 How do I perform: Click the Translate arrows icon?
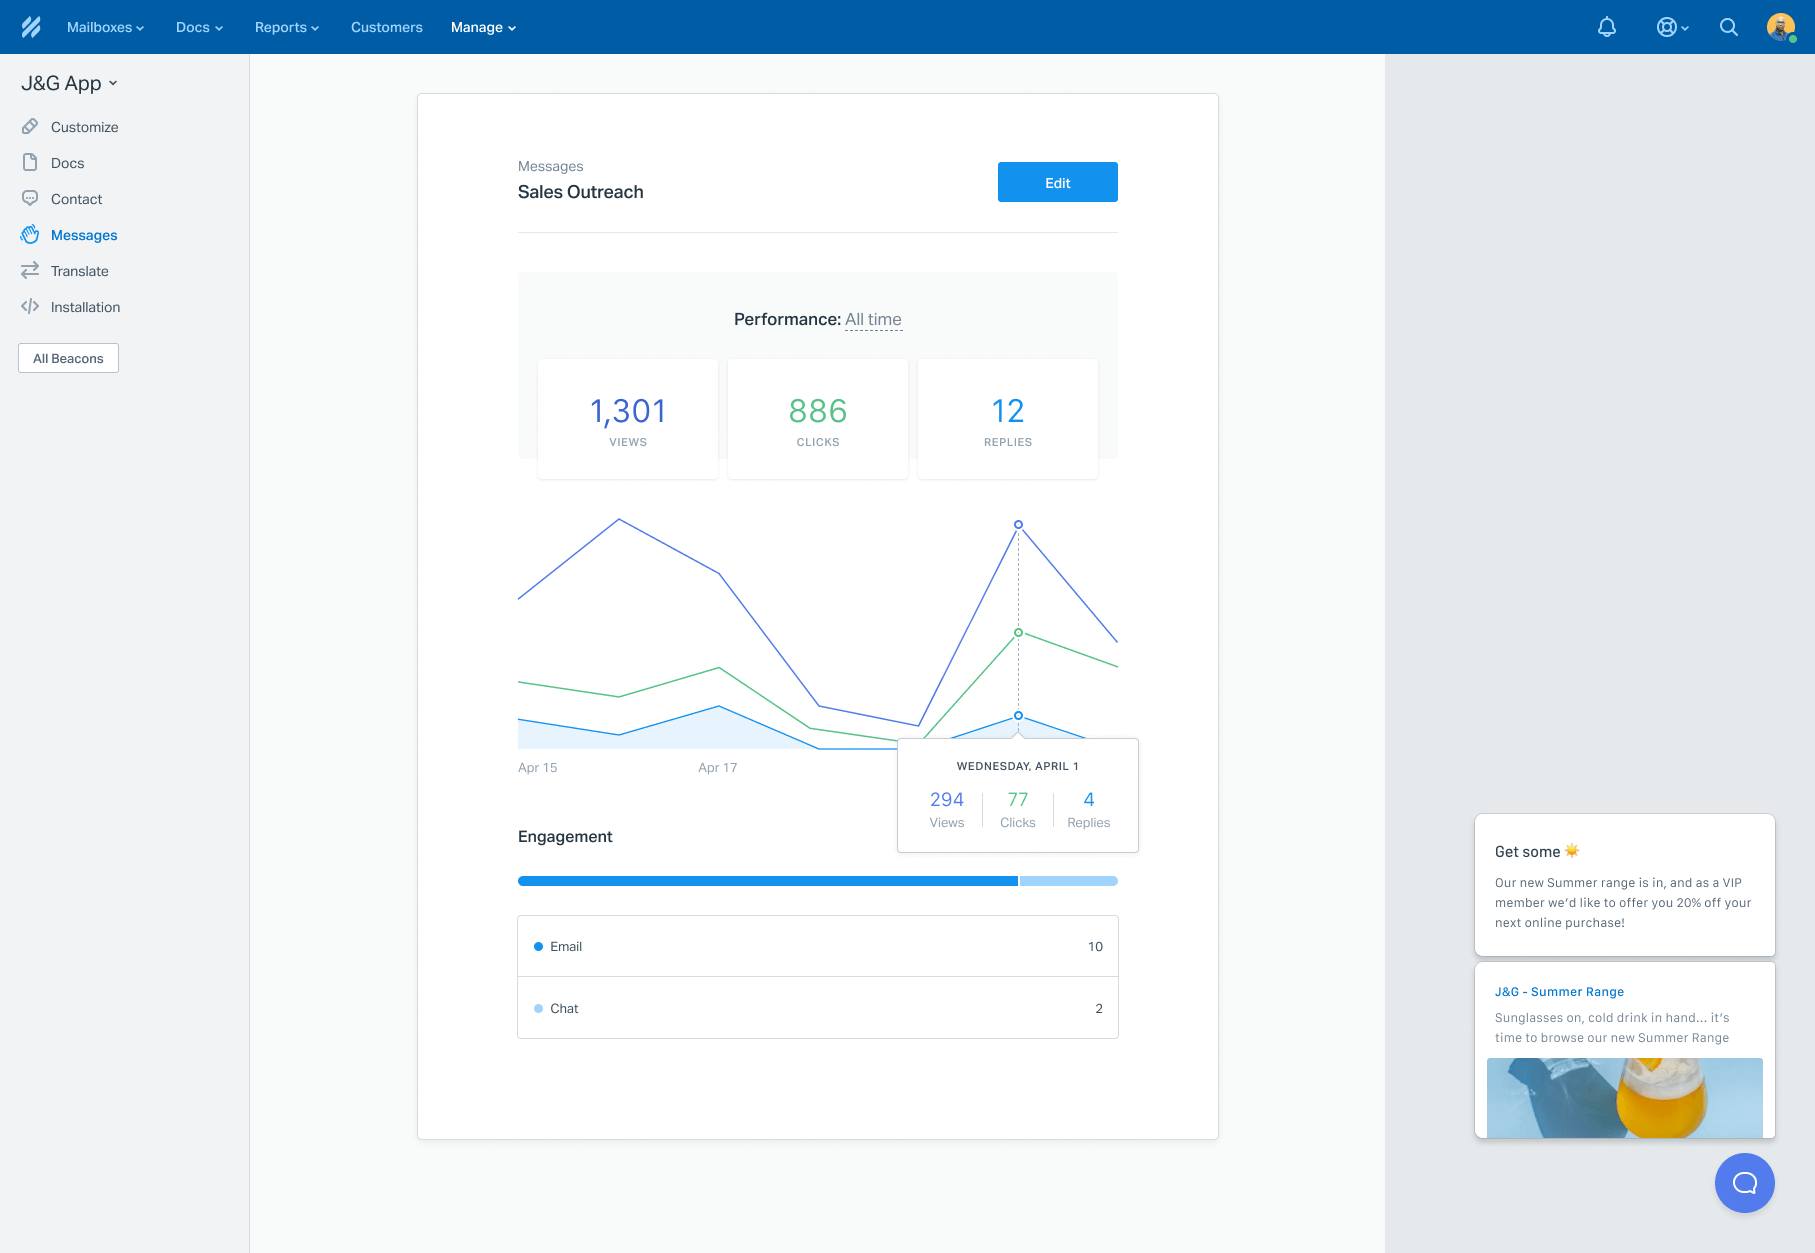pyautogui.click(x=30, y=271)
